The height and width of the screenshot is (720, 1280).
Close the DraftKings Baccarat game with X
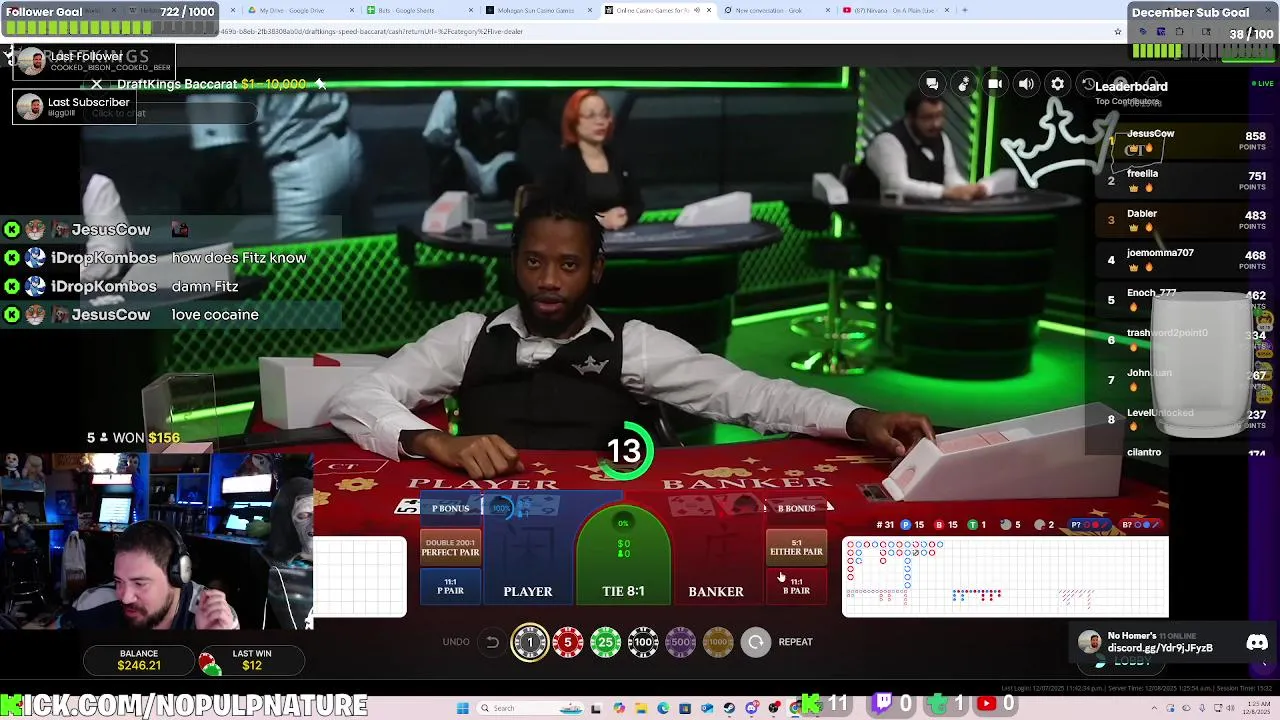click(97, 84)
